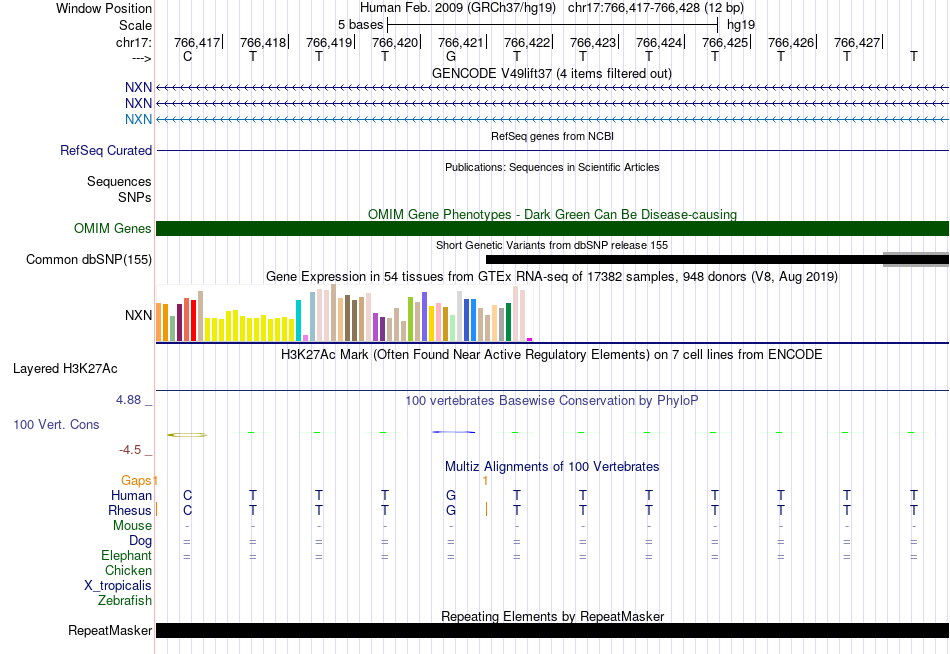Click the chr17:766,417-766,428 coordinate text
The width and height of the screenshot is (950, 654).
656,8
